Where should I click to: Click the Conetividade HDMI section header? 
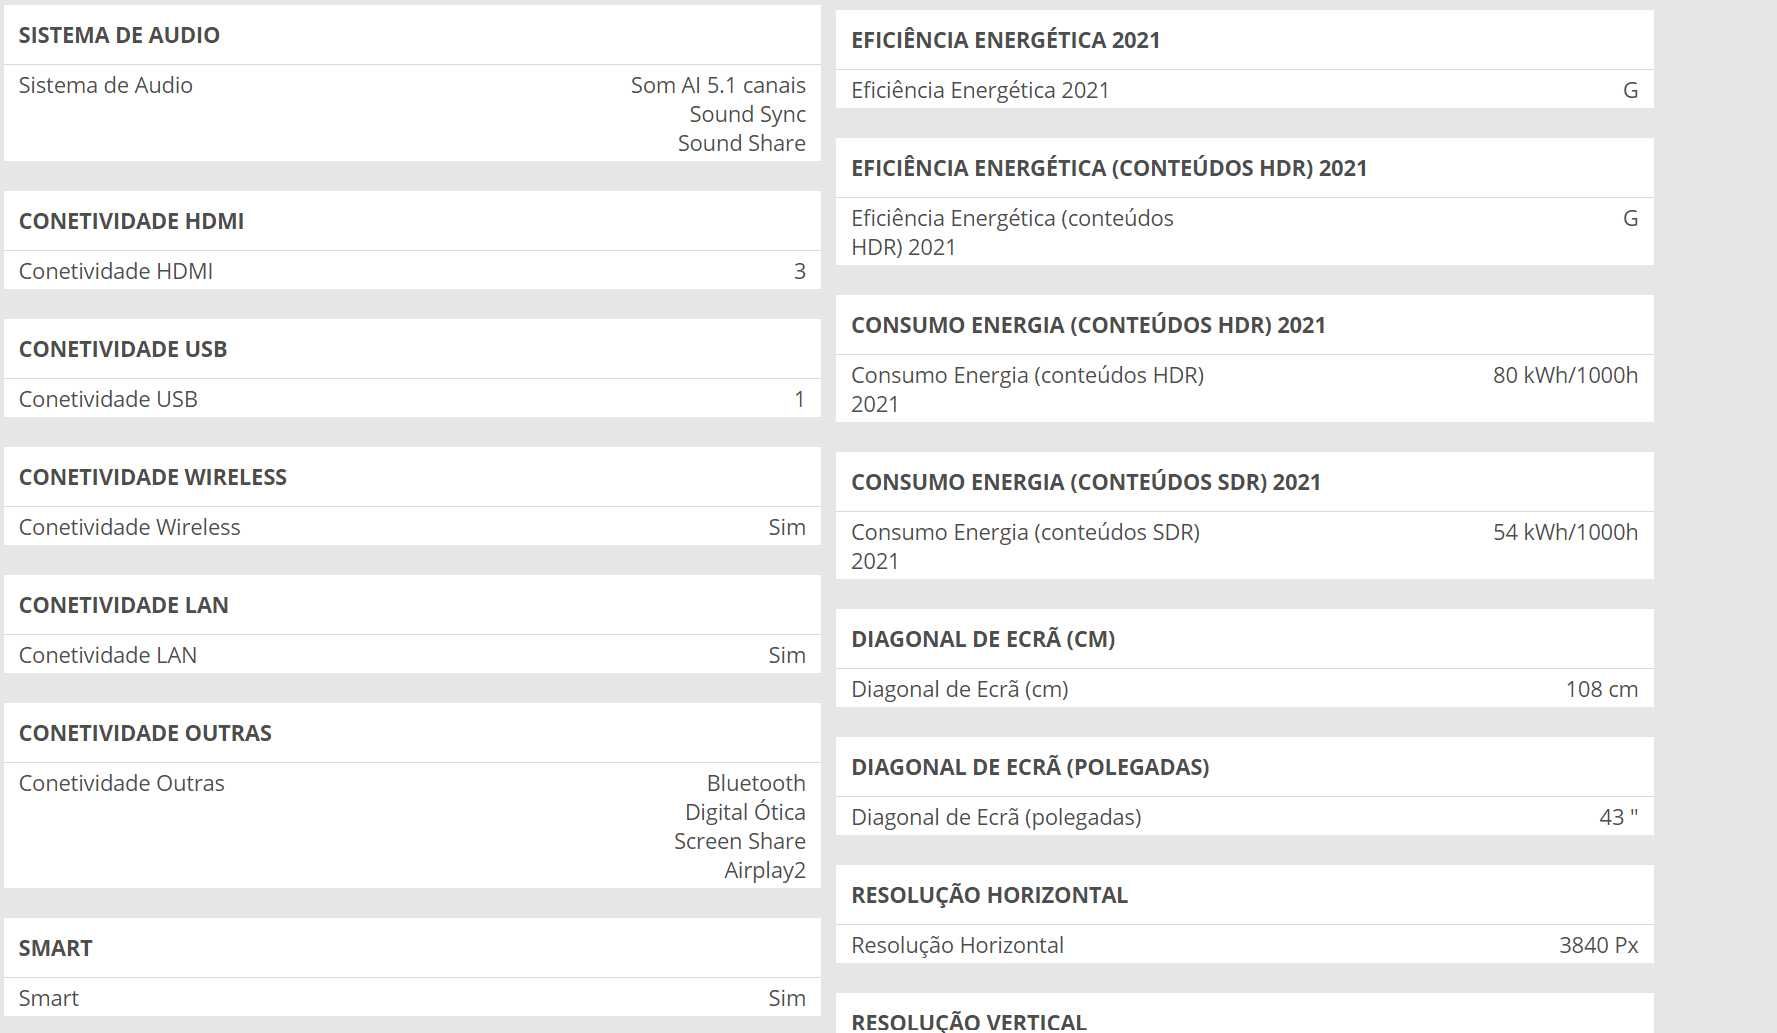pos(131,221)
